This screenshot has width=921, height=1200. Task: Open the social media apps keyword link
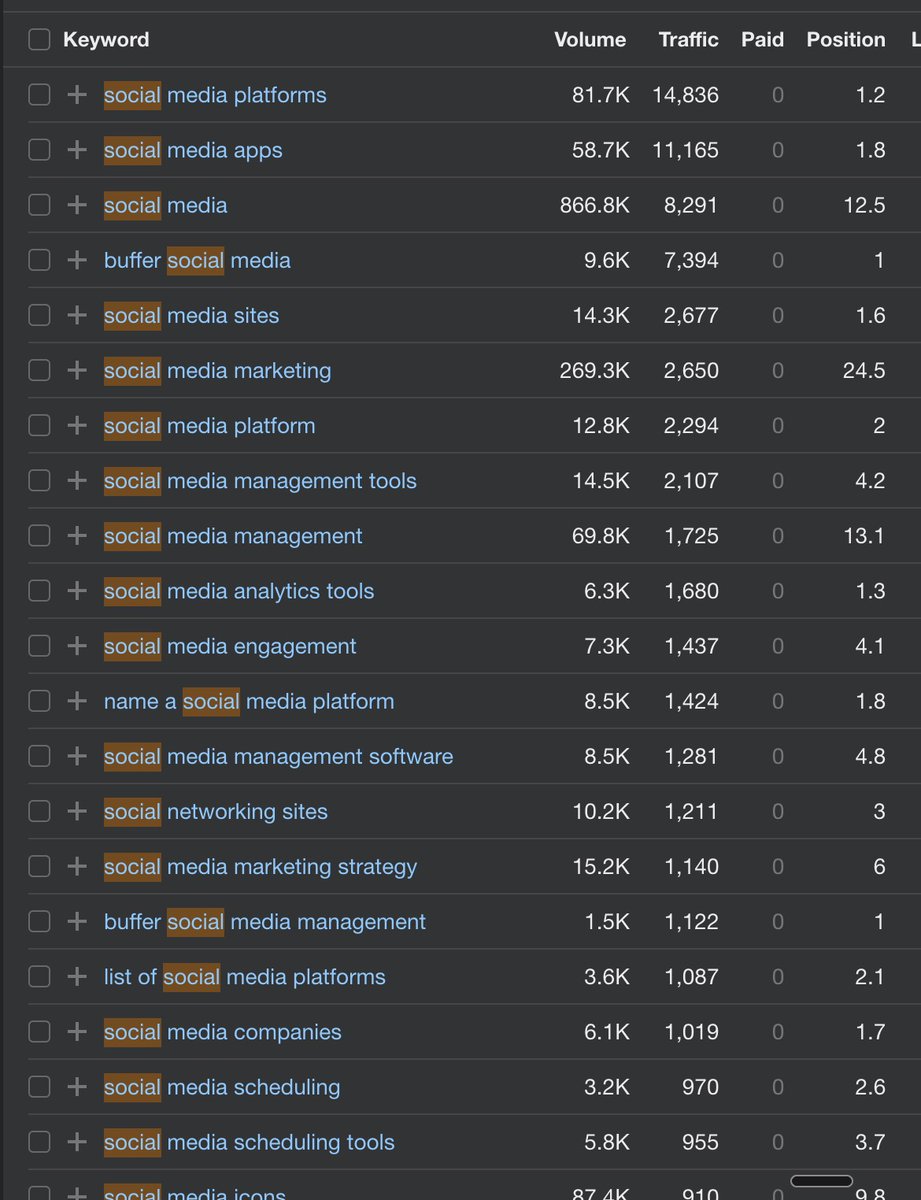pyautogui.click(x=193, y=150)
